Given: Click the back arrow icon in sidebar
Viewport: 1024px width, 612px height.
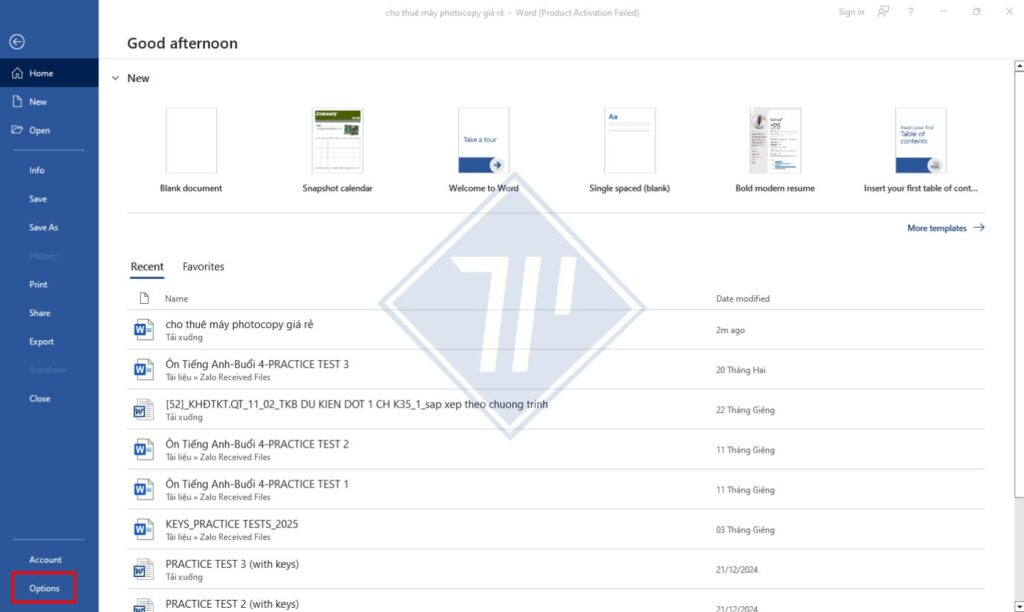Looking at the screenshot, I should coord(17,42).
